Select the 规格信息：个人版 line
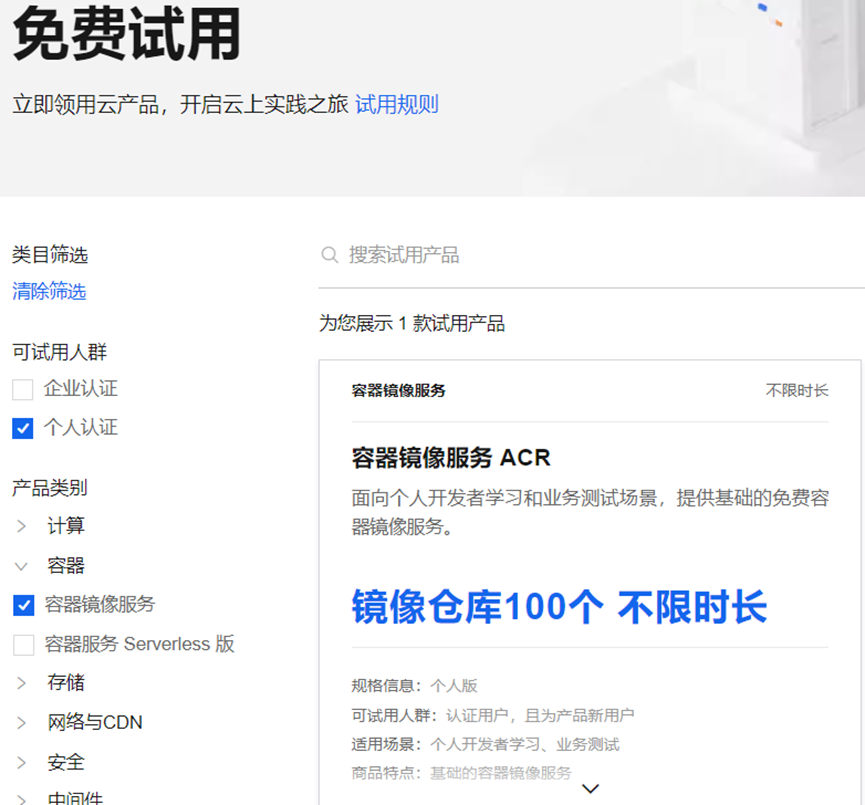The height and width of the screenshot is (805, 865). [414, 686]
